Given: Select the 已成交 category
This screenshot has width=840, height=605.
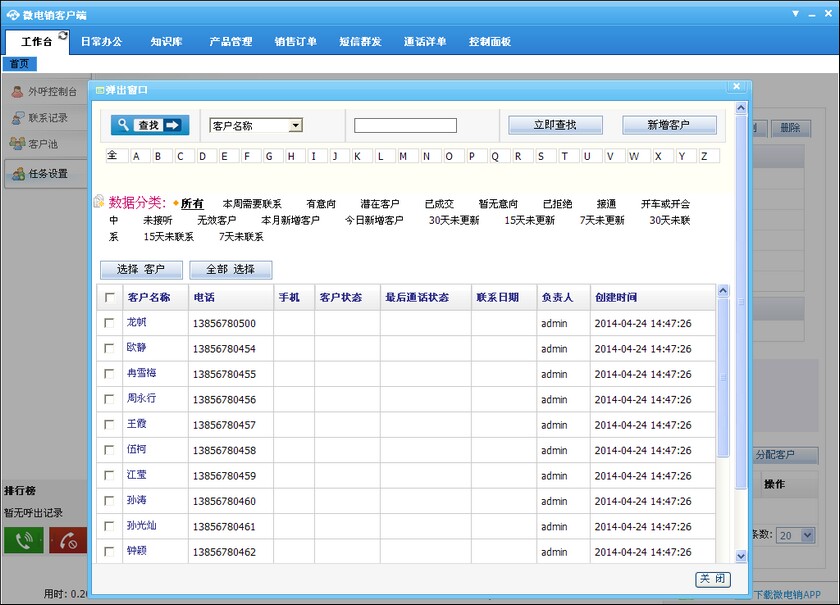Looking at the screenshot, I should click(439, 204).
